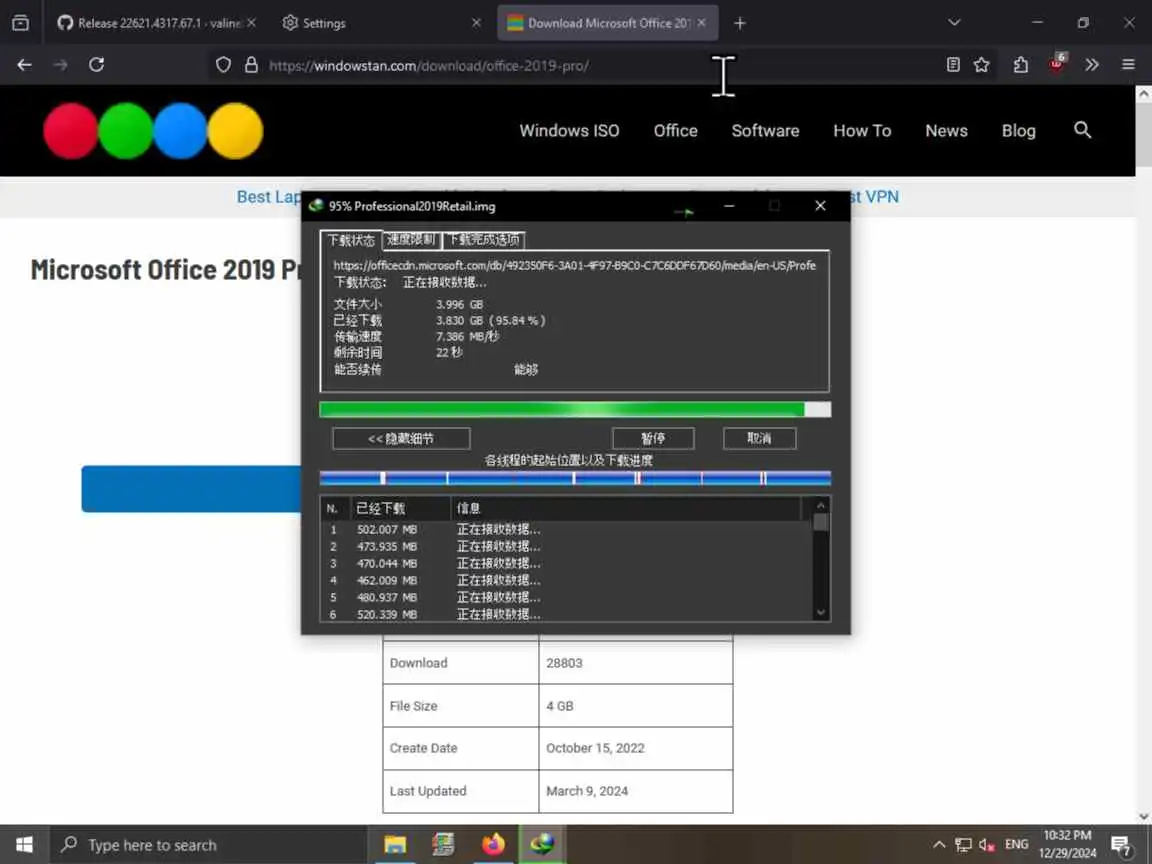Go to the Blog section
Screen dimensions: 1152x864
click(x=1018, y=131)
